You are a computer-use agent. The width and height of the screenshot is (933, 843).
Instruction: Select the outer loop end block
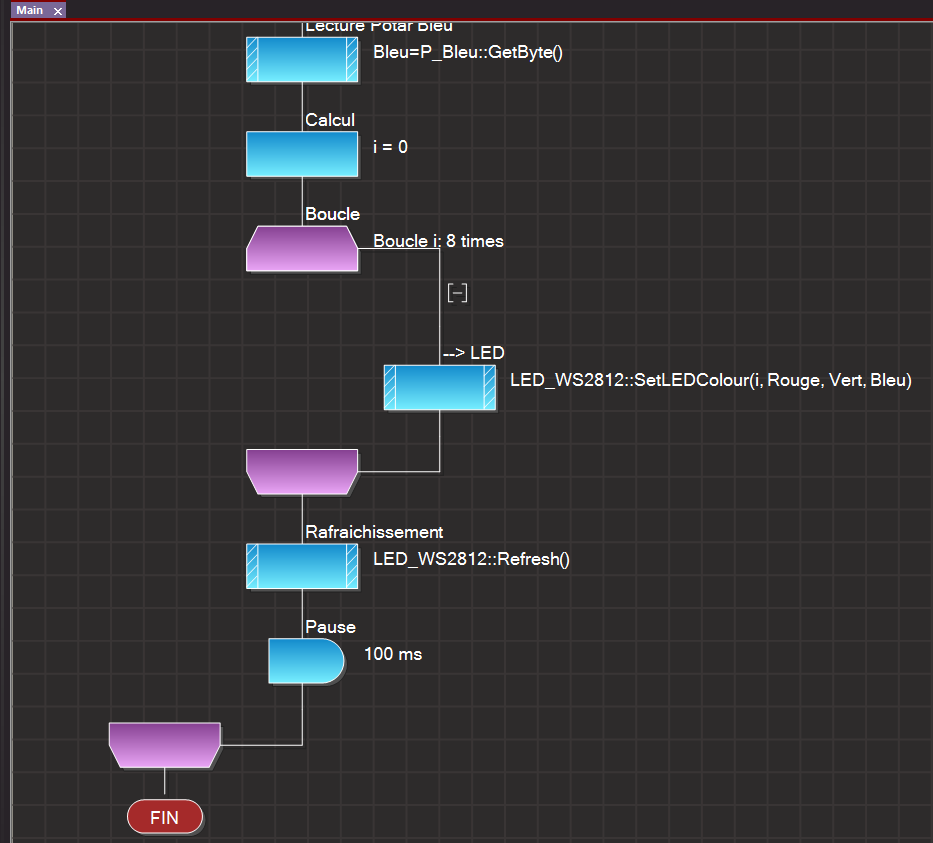[x=165, y=745]
